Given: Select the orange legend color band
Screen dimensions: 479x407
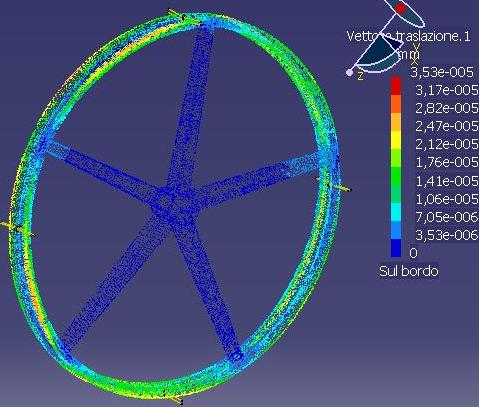Looking at the screenshot, I should click(x=396, y=104).
